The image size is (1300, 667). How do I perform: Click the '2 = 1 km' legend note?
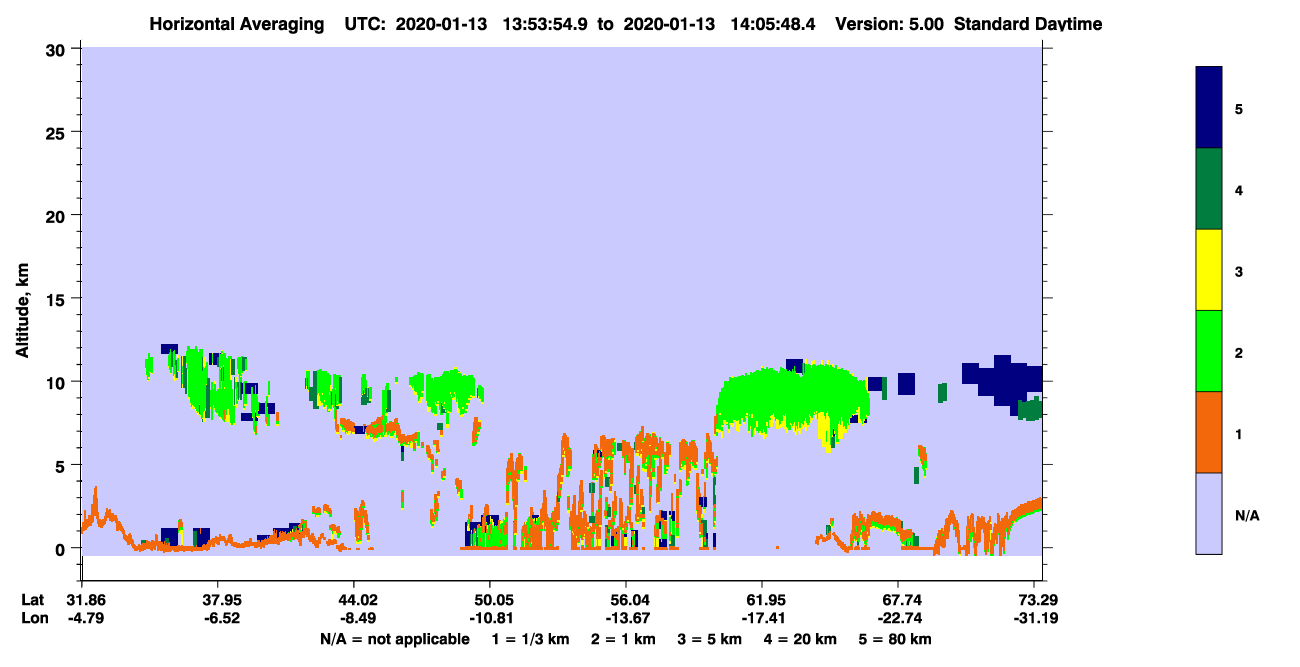625,639
